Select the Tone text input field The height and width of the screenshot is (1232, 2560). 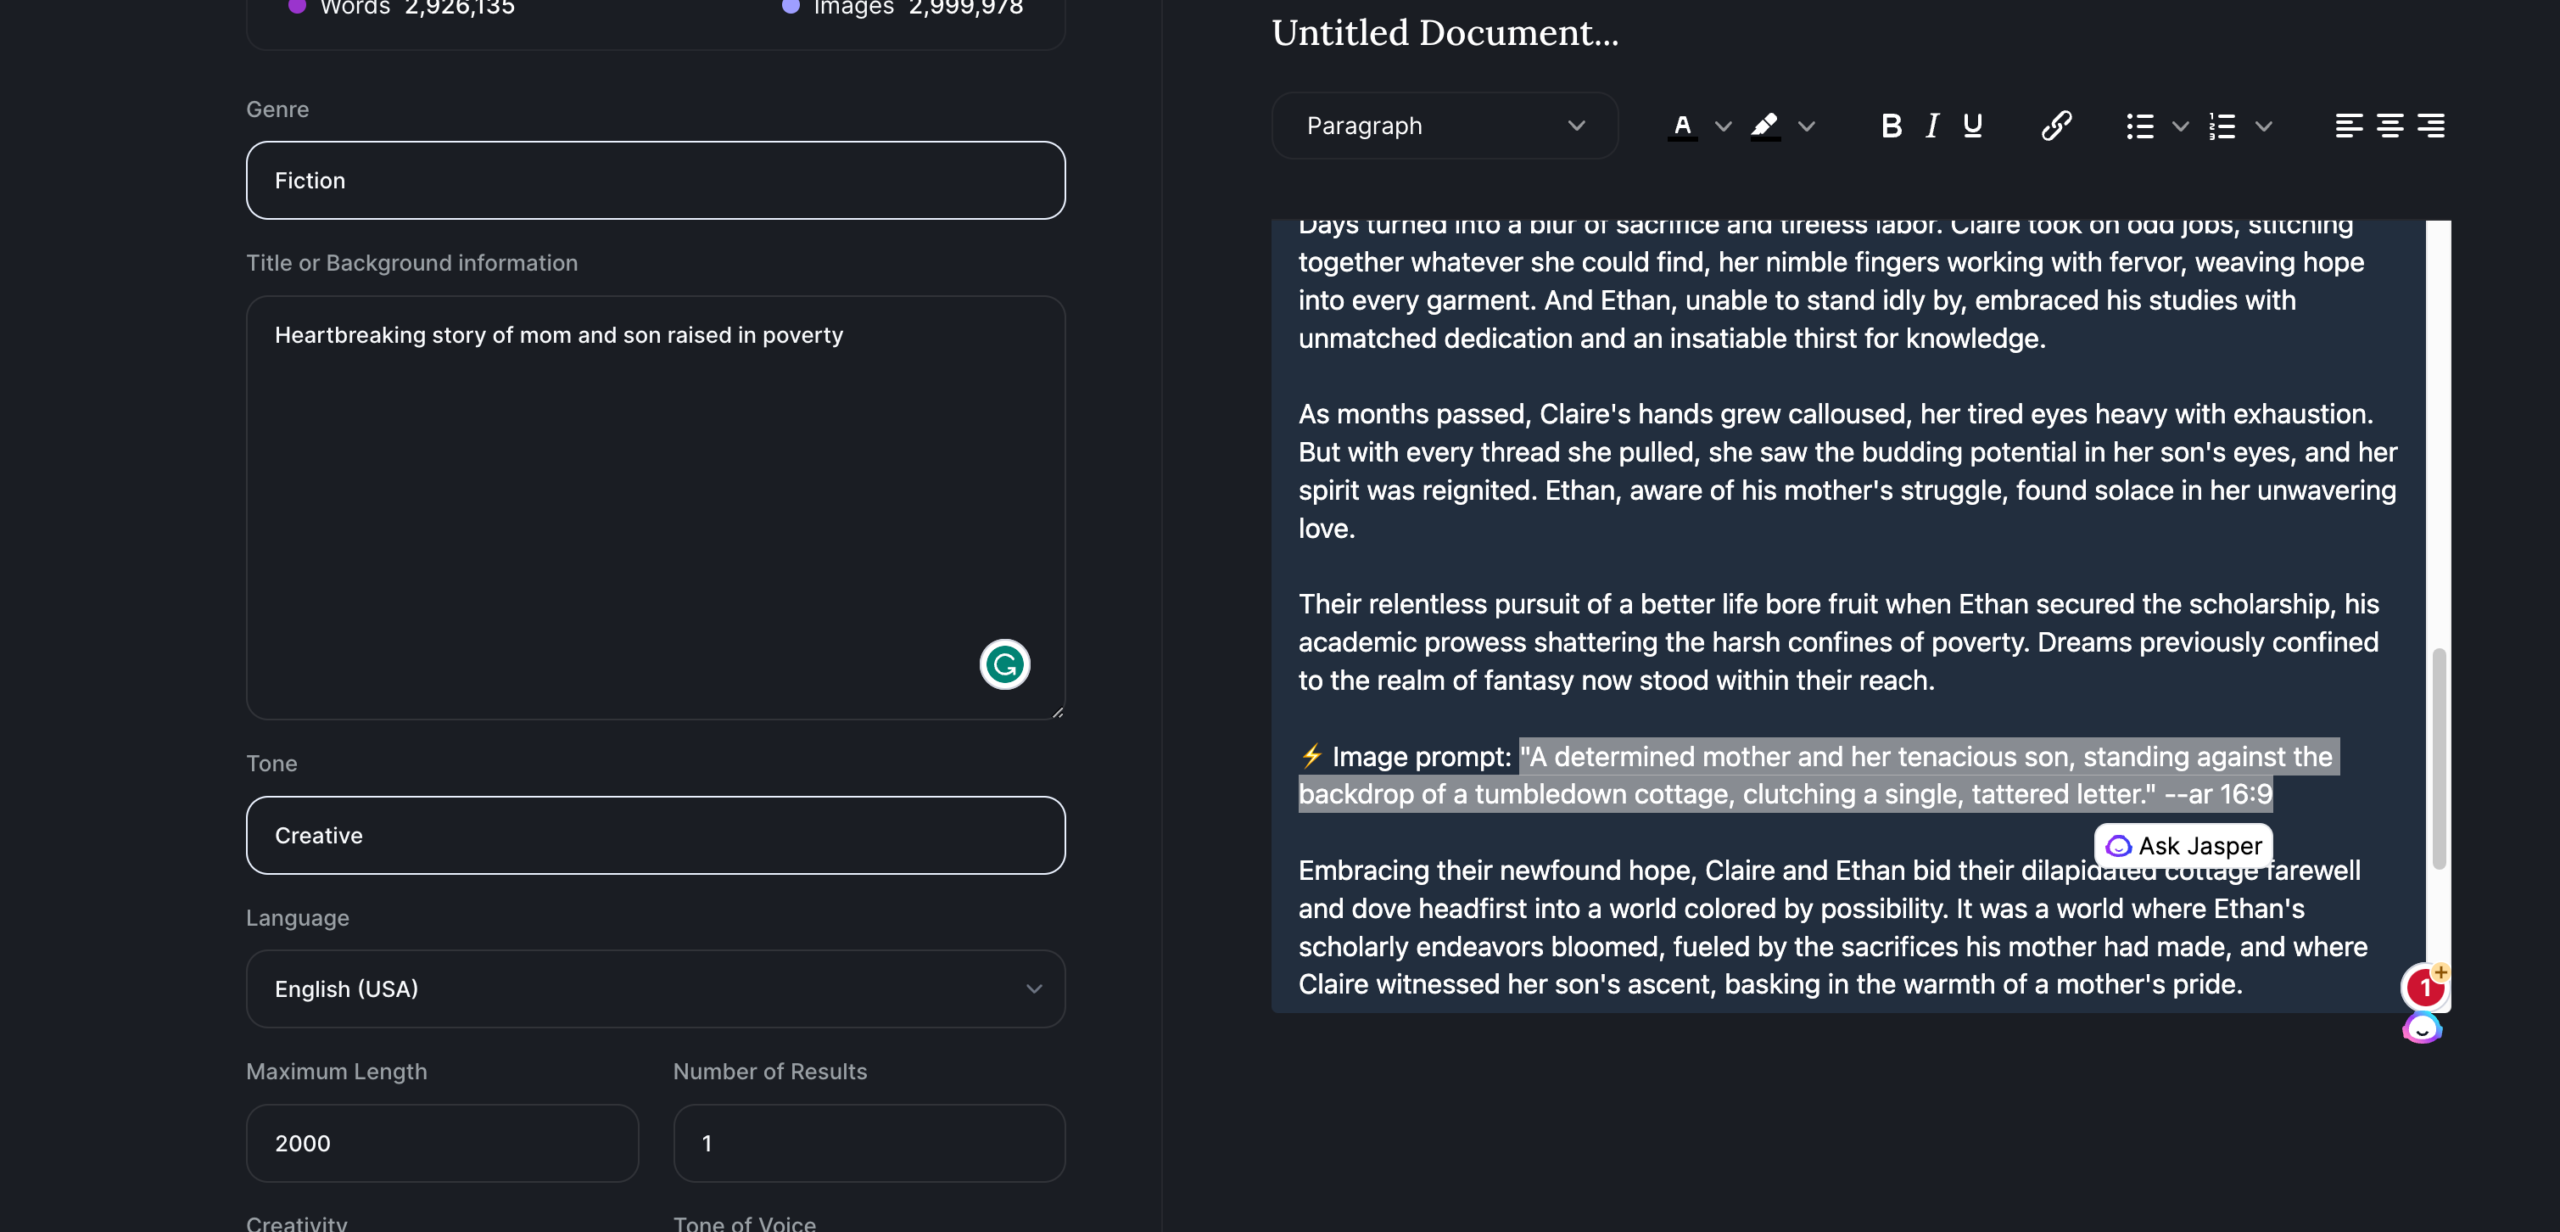pos(656,834)
